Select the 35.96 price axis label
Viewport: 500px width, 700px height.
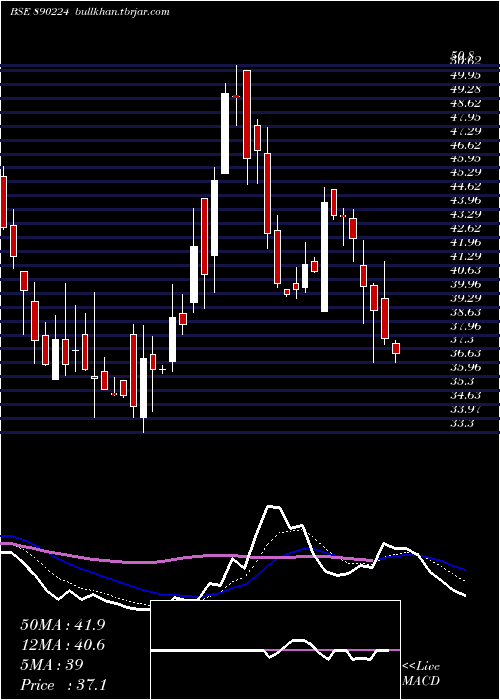click(x=466, y=367)
